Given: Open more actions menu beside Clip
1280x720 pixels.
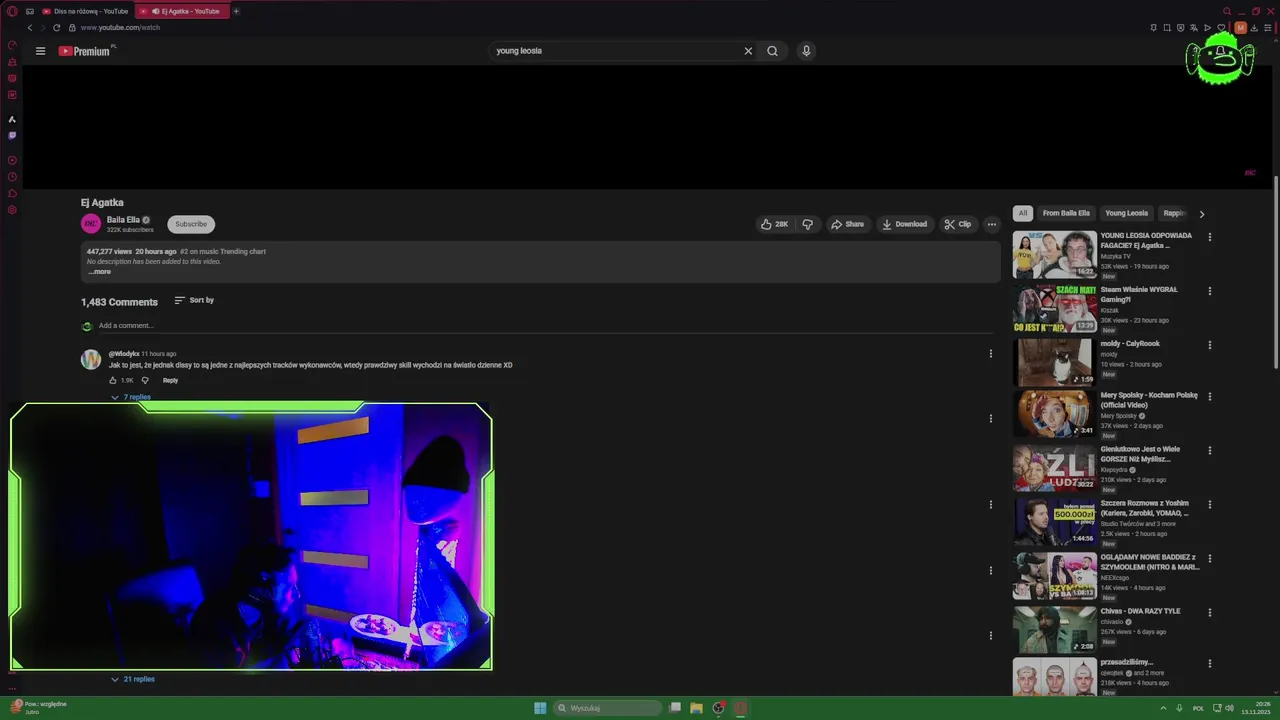Looking at the screenshot, I should pyautogui.click(x=992, y=224).
